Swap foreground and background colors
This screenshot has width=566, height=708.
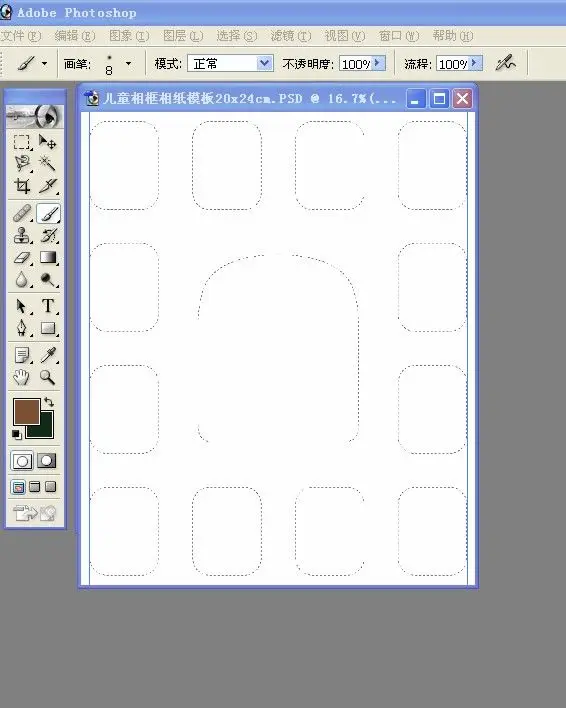pyautogui.click(x=49, y=402)
